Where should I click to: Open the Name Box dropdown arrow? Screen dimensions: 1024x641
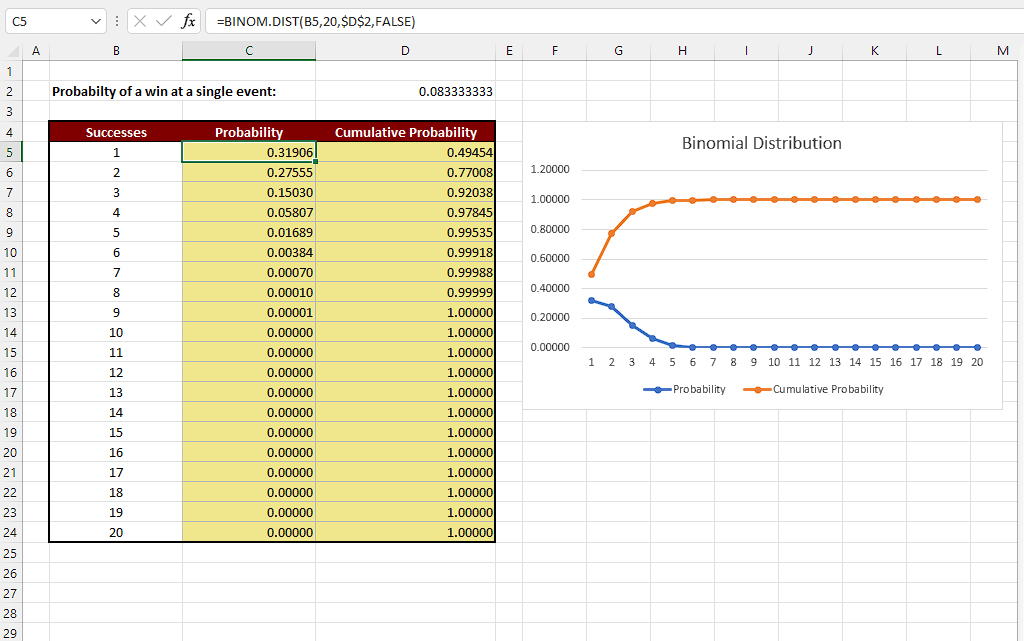pyautogui.click(x=96, y=21)
